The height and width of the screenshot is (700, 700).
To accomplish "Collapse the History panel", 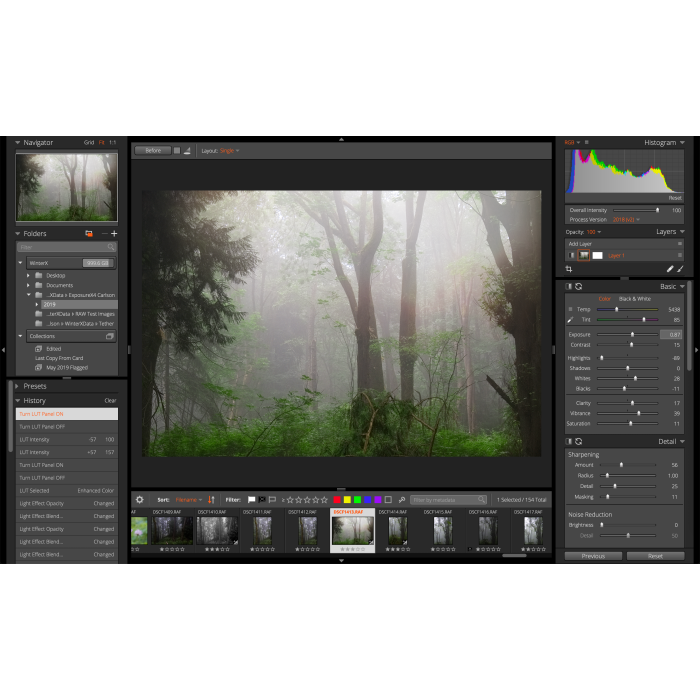I will tap(17, 401).
